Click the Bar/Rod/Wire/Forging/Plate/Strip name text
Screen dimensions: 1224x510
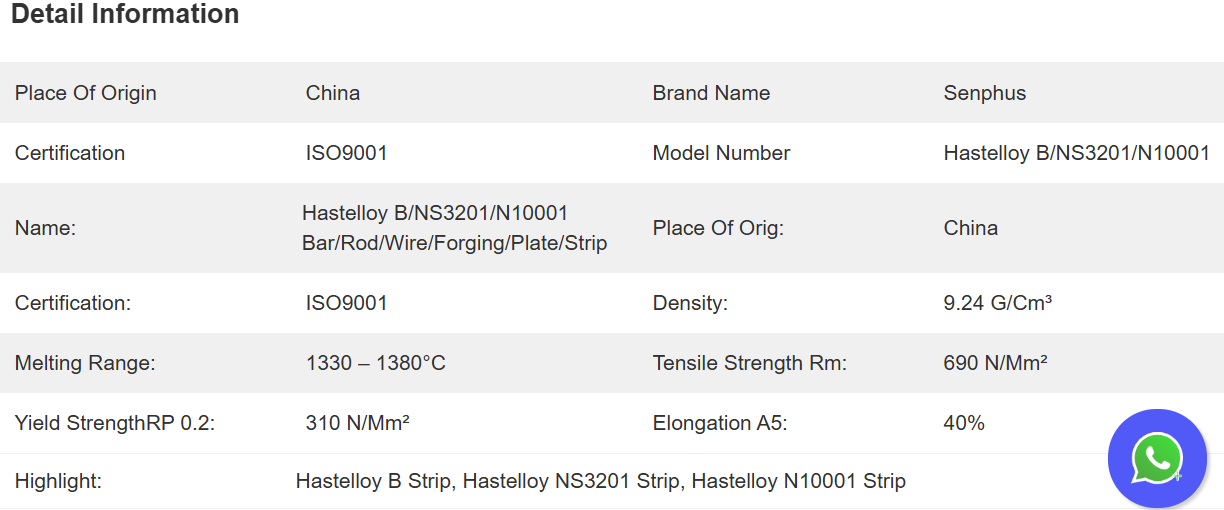[x=454, y=243]
